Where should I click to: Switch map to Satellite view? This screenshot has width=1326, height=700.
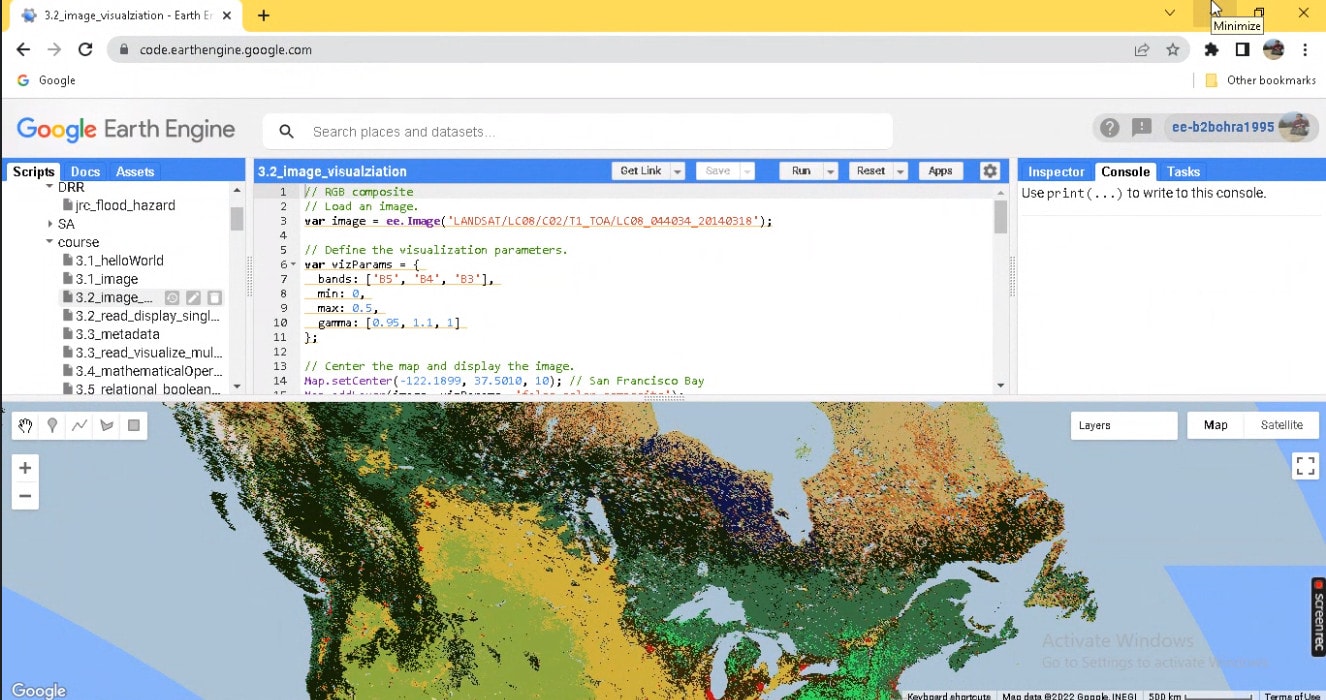1281,425
